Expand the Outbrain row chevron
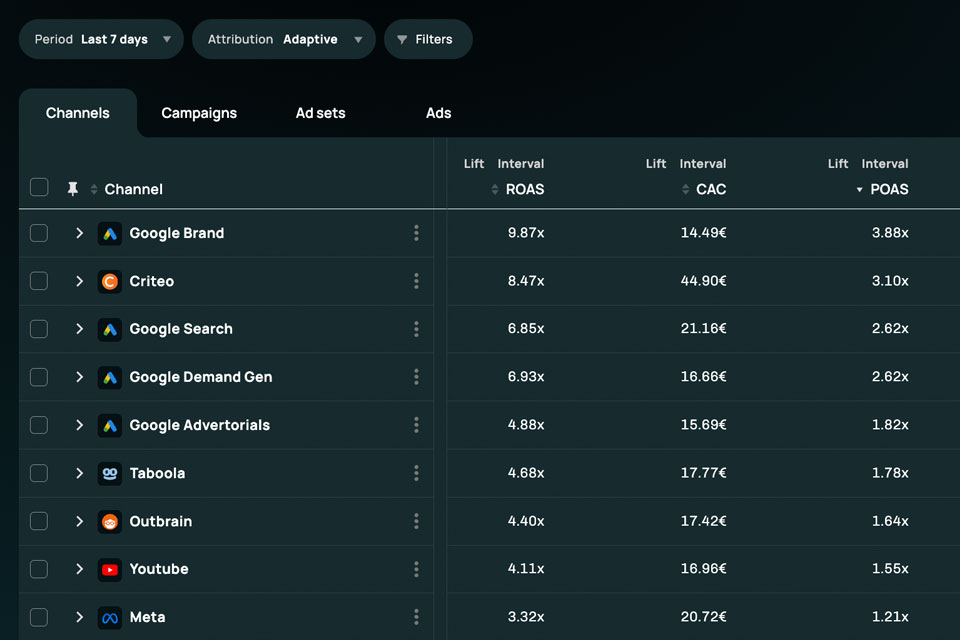960x640 pixels. (x=79, y=521)
